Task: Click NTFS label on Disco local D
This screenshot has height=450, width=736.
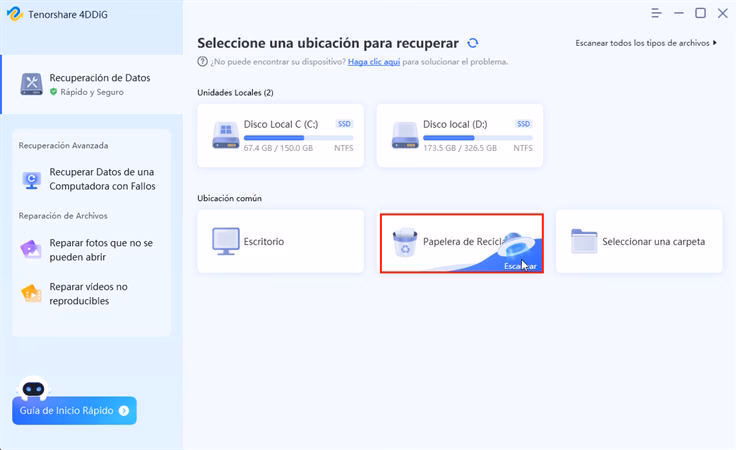Action: [x=523, y=148]
